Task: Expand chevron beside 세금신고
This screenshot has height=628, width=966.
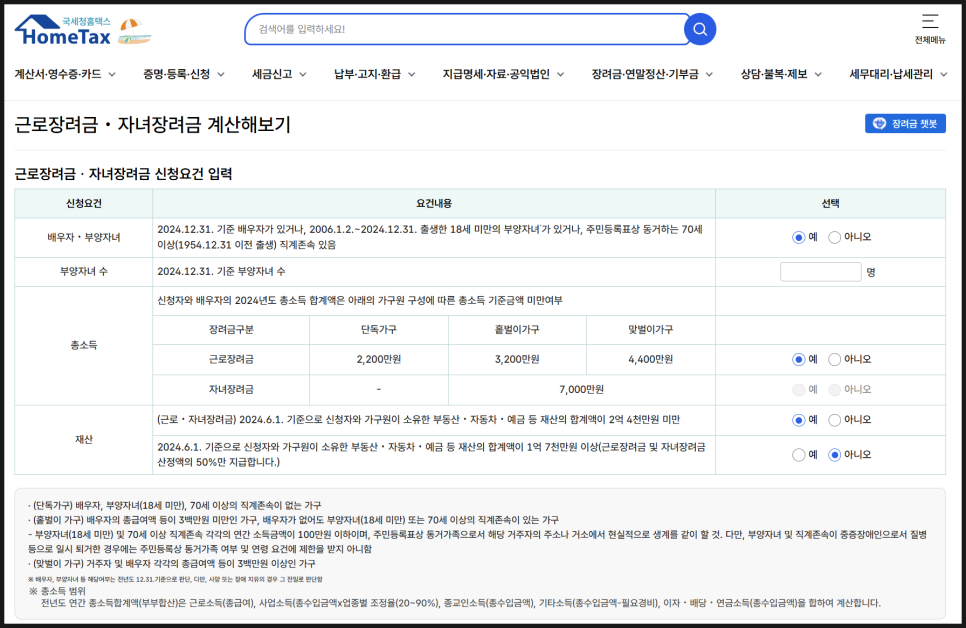Action: [x=302, y=75]
